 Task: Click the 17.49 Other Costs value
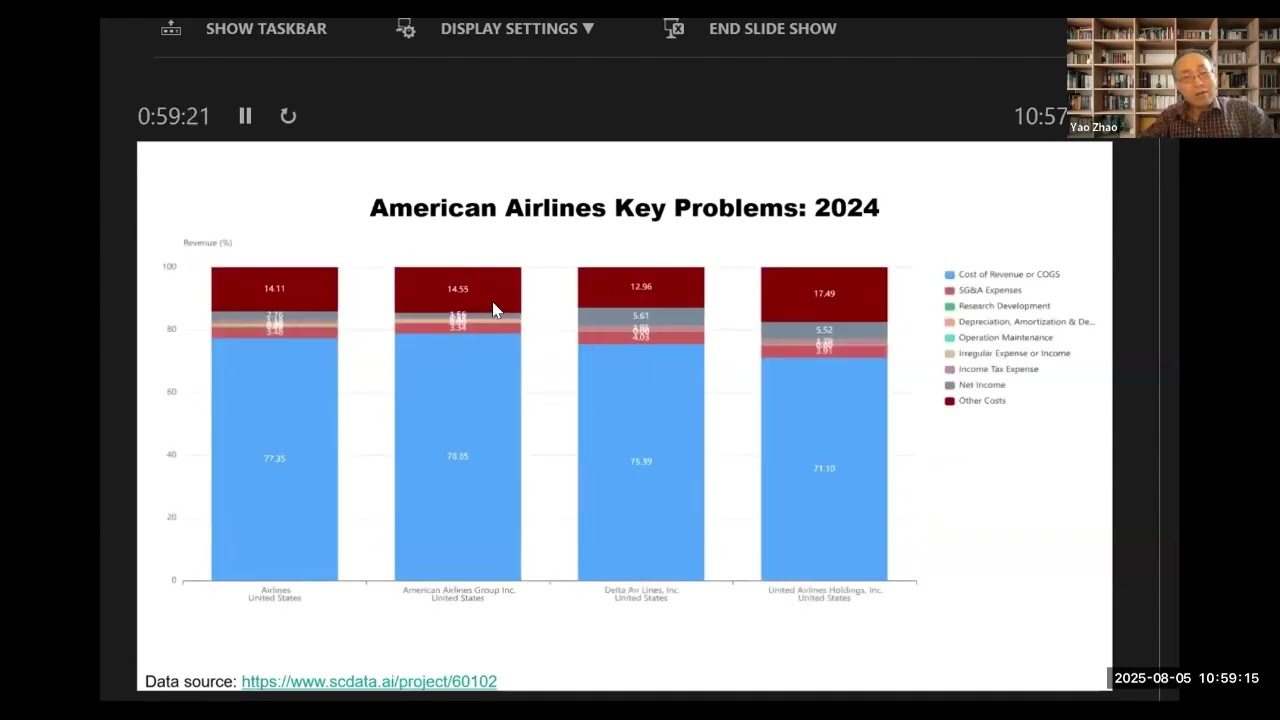tap(824, 294)
